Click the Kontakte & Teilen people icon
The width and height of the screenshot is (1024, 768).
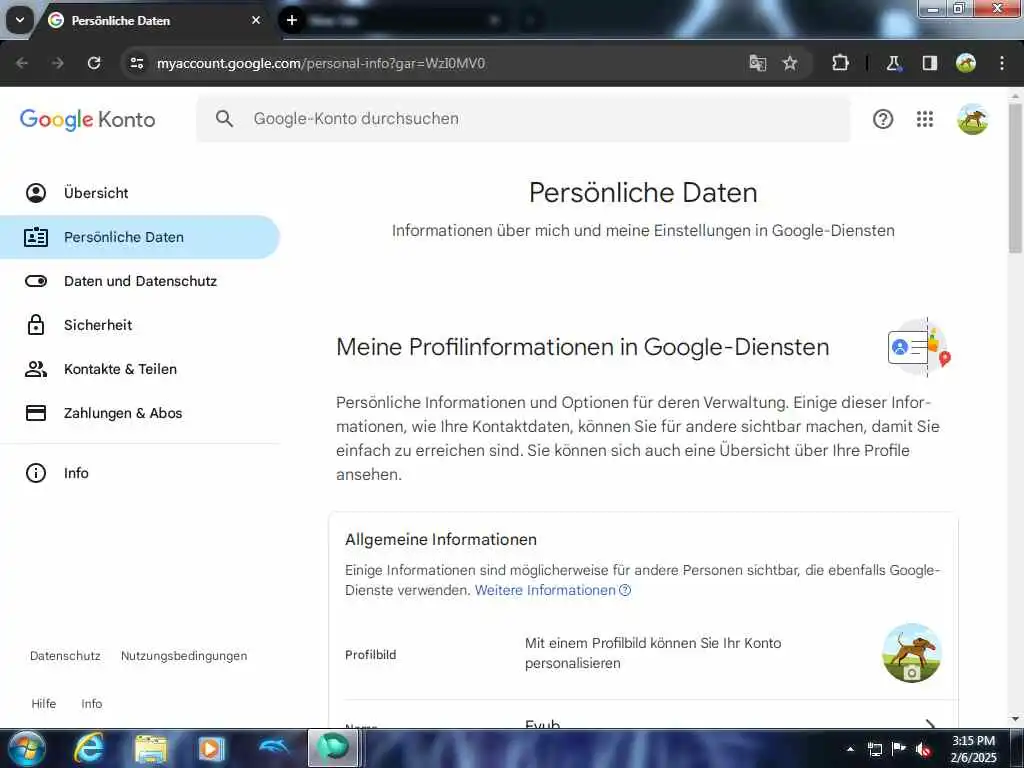tap(36, 369)
